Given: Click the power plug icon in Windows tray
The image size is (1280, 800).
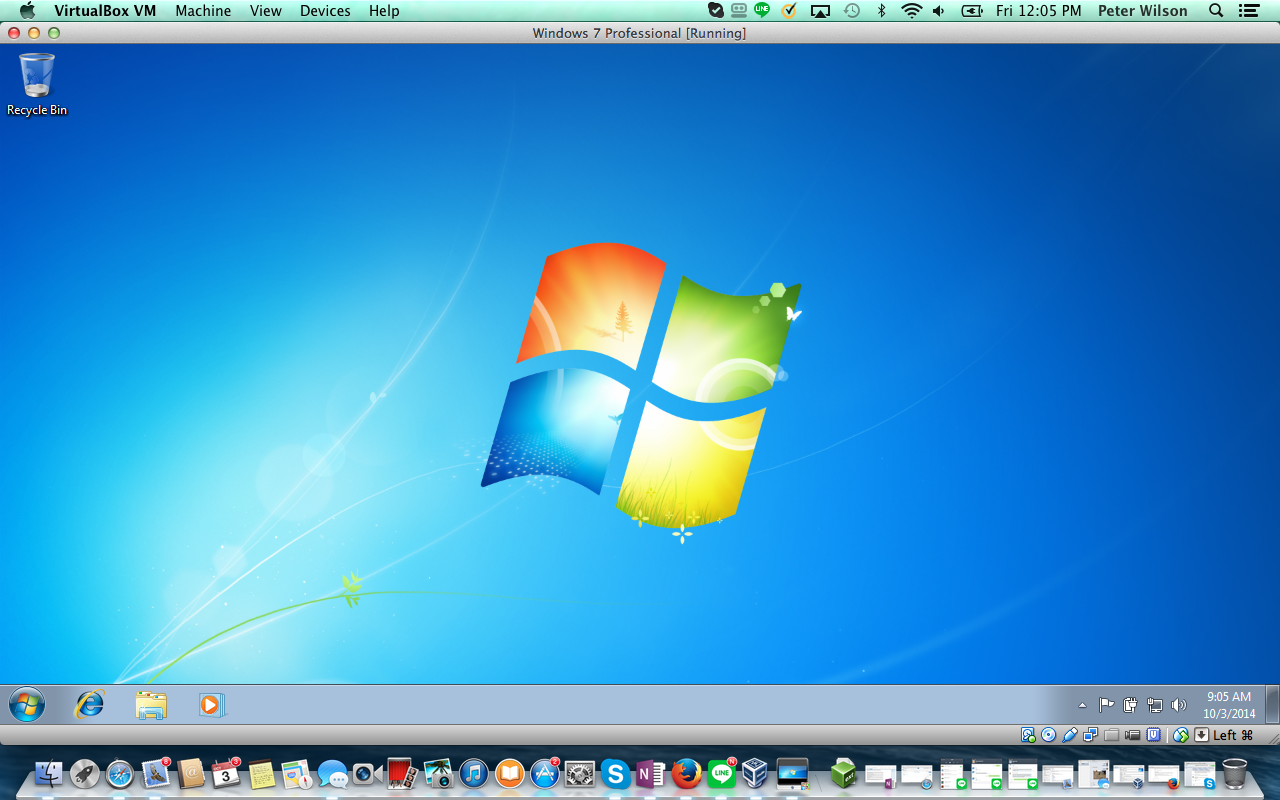Looking at the screenshot, I should click(1130, 705).
